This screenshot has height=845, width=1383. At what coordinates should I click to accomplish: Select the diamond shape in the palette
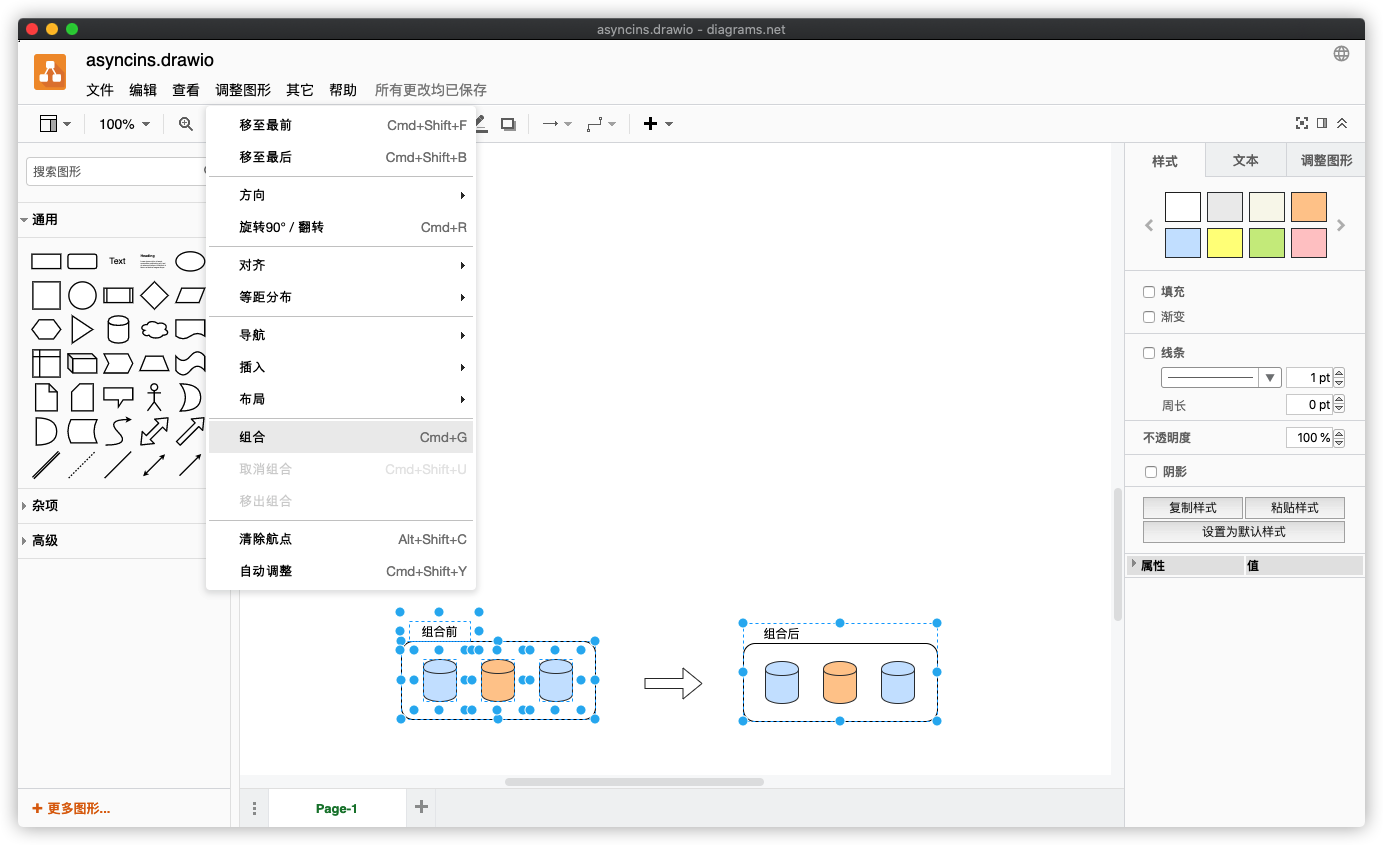(x=154, y=295)
